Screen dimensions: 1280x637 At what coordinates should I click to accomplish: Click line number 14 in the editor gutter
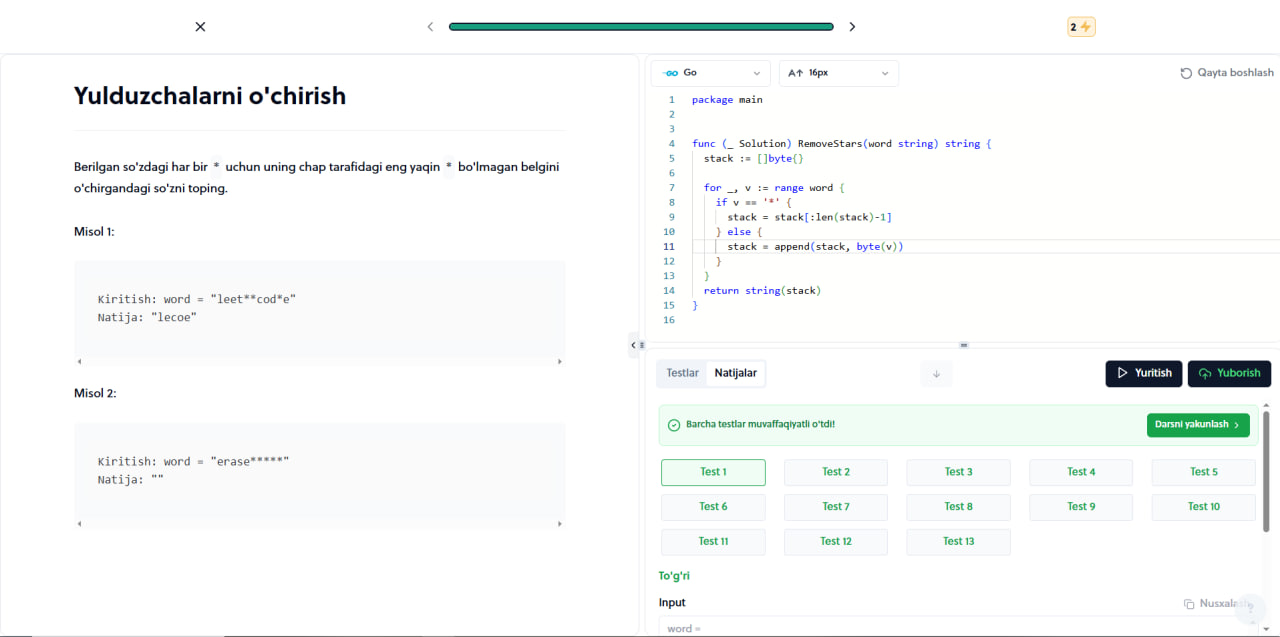(671, 291)
